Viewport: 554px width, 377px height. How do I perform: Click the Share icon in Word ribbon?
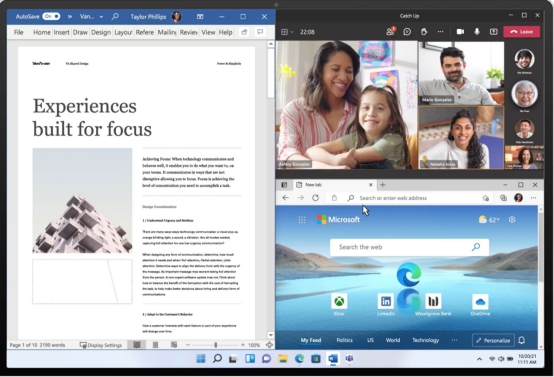pyautogui.click(x=244, y=32)
